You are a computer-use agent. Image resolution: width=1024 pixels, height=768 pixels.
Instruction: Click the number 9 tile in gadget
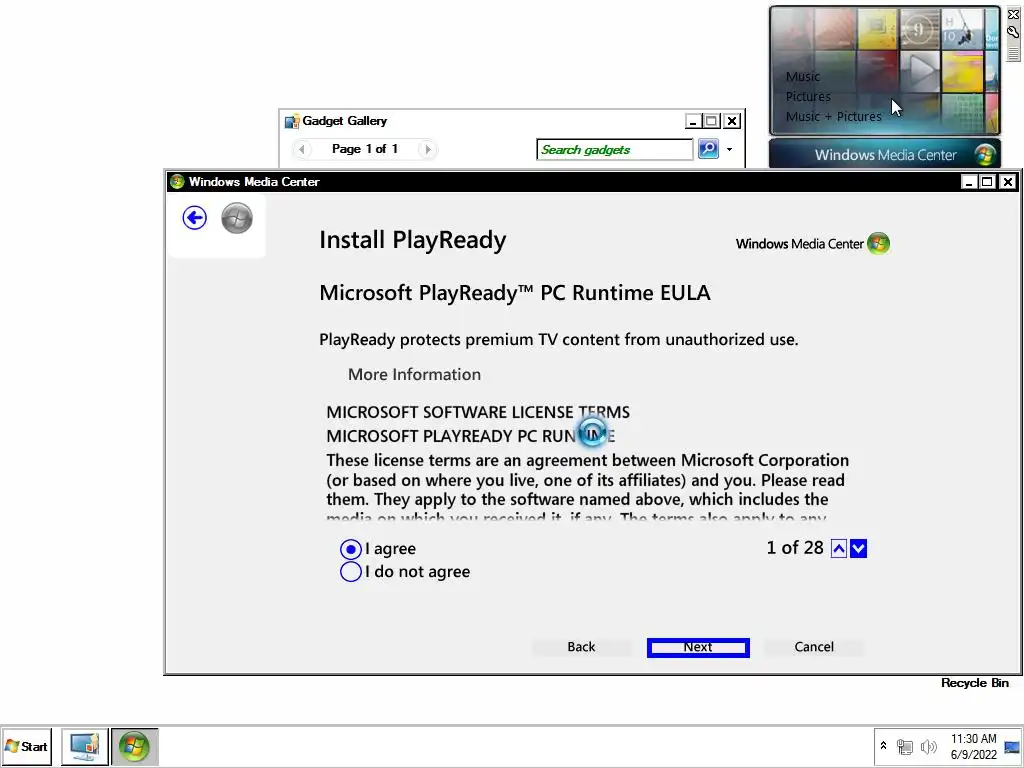point(919,29)
